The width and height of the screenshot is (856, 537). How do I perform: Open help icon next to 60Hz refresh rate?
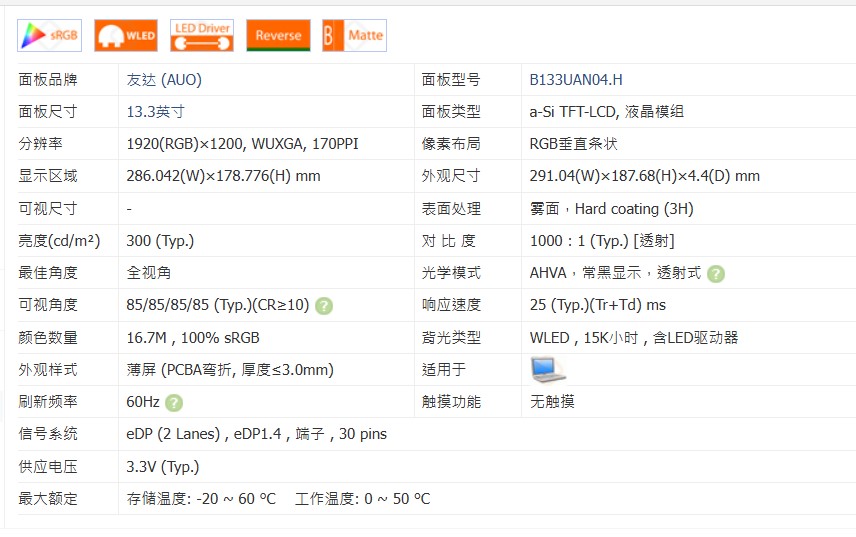[174, 402]
